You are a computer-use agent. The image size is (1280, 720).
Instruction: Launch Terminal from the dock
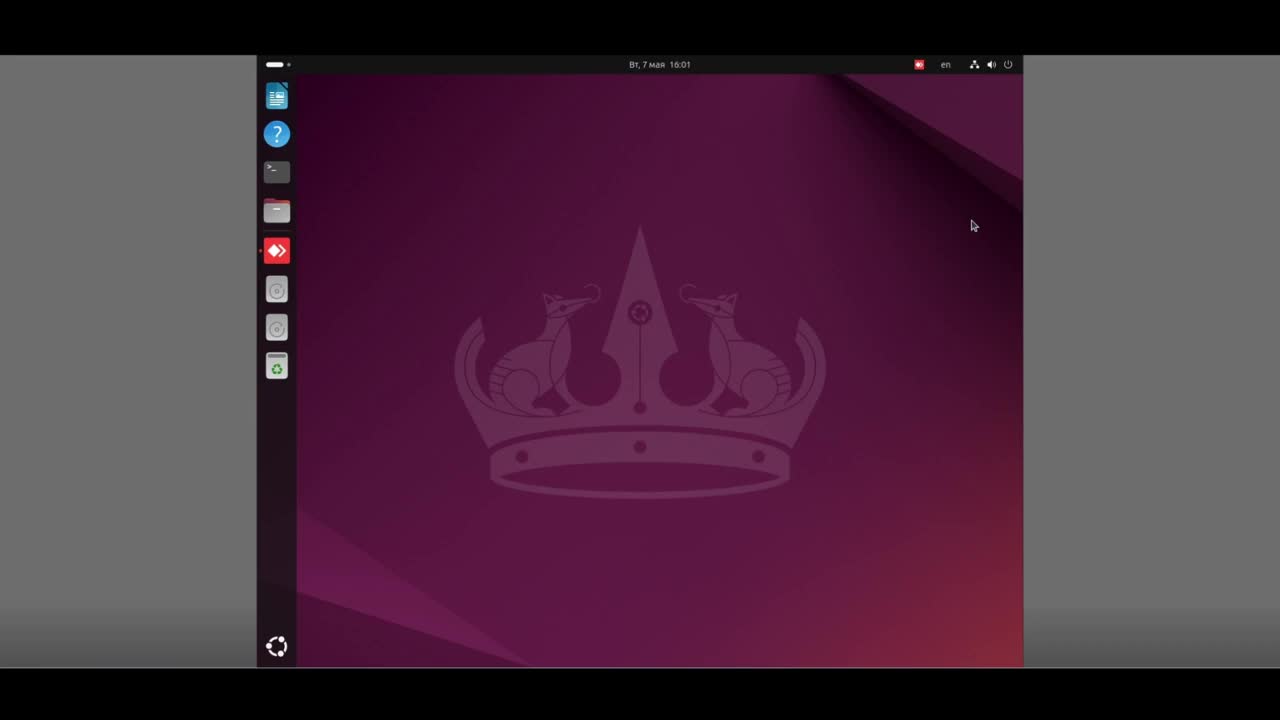tap(277, 172)
